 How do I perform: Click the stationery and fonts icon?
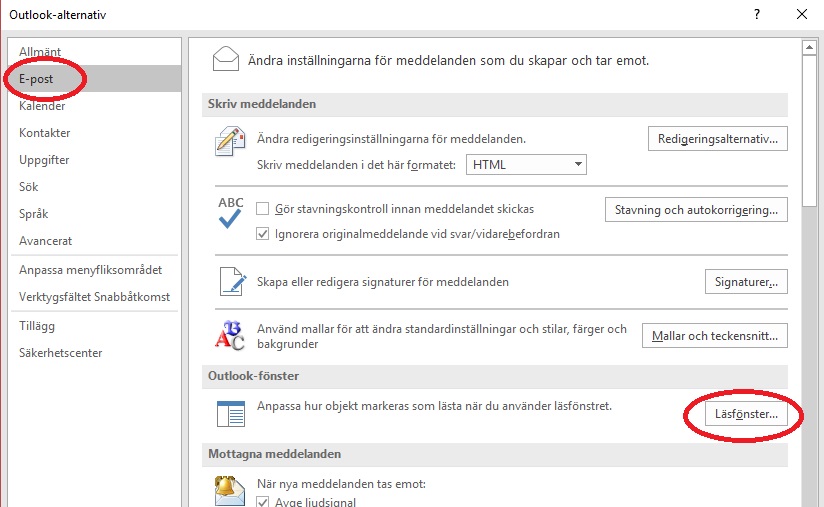point(231,336)
